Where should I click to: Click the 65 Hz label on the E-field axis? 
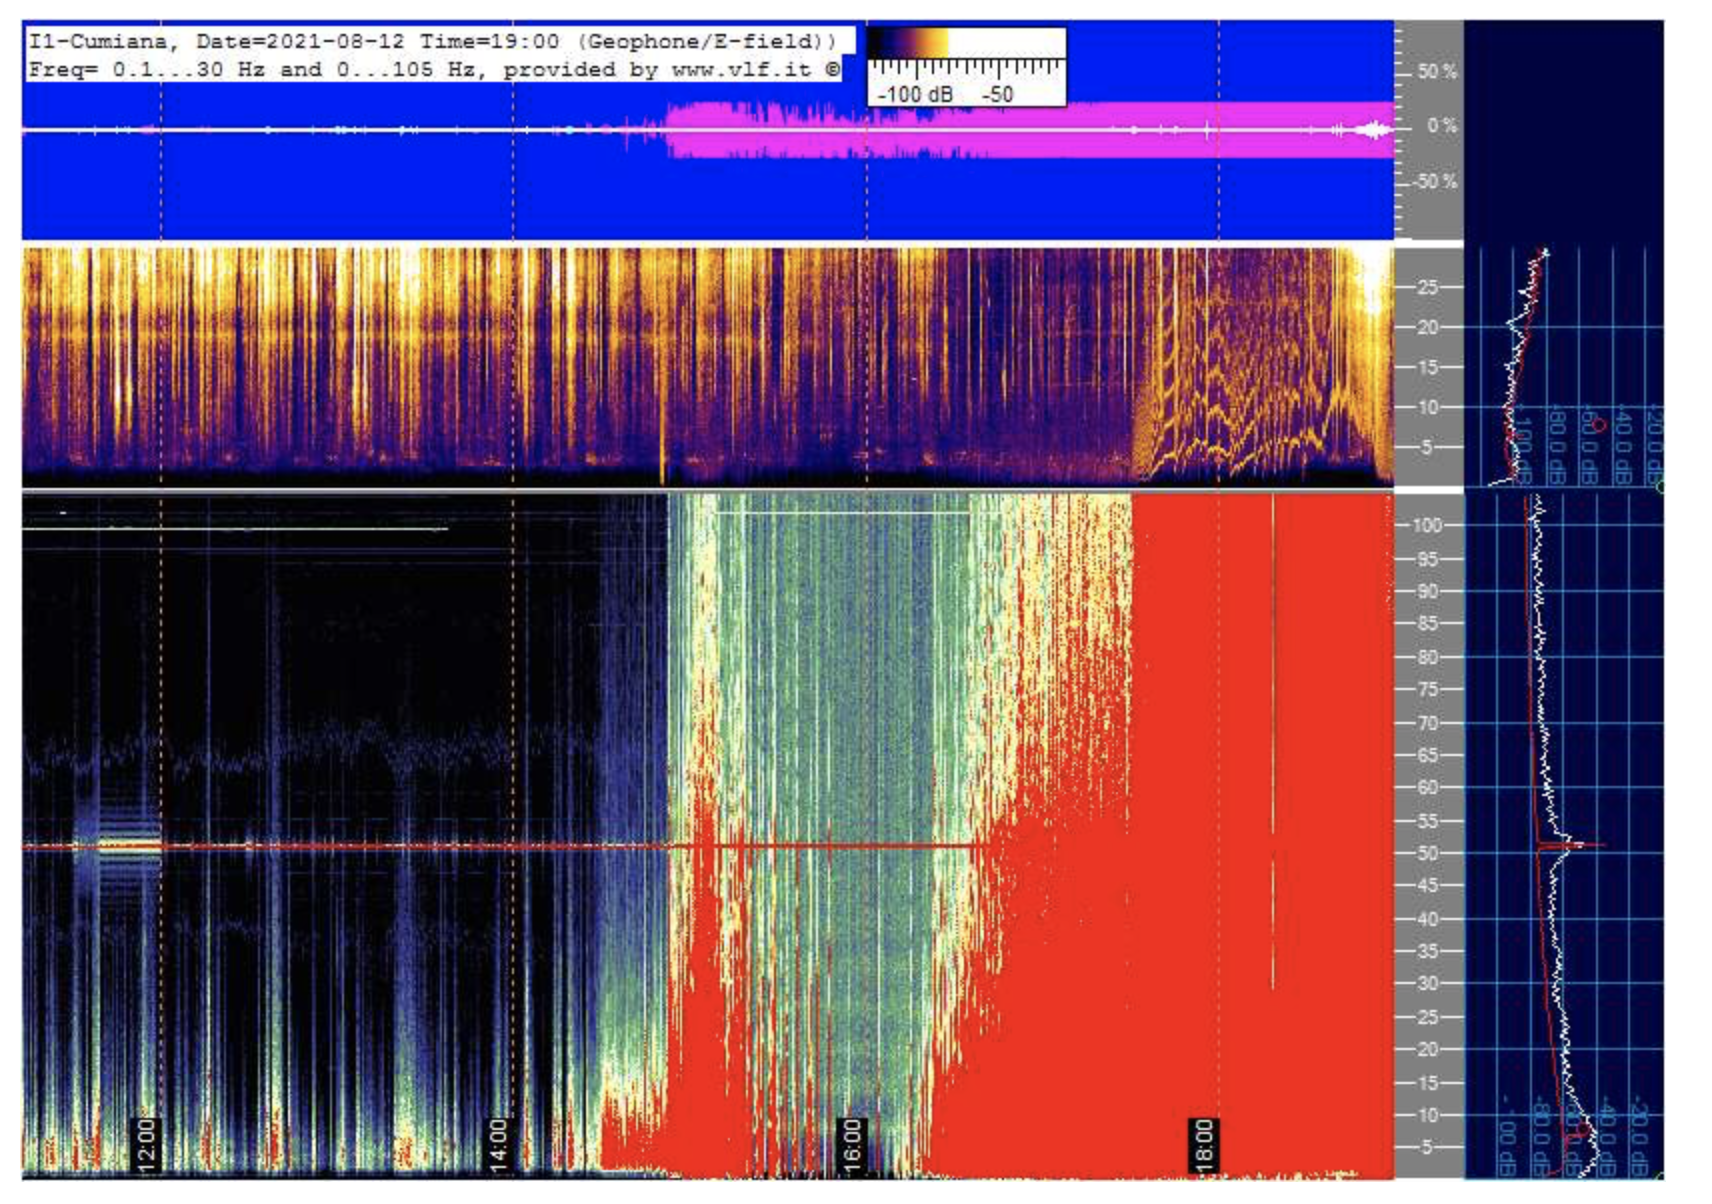[1427, 755]
